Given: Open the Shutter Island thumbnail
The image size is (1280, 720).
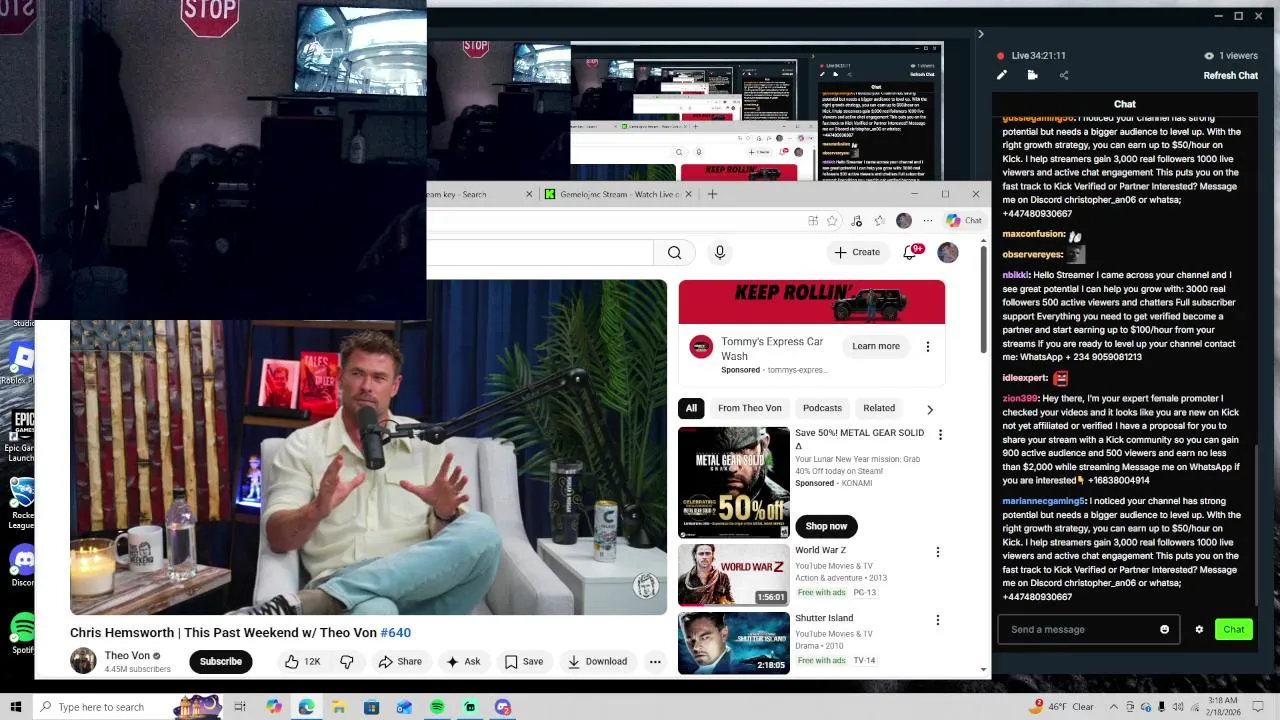Looking at the screenshot, I should (734, 643).
